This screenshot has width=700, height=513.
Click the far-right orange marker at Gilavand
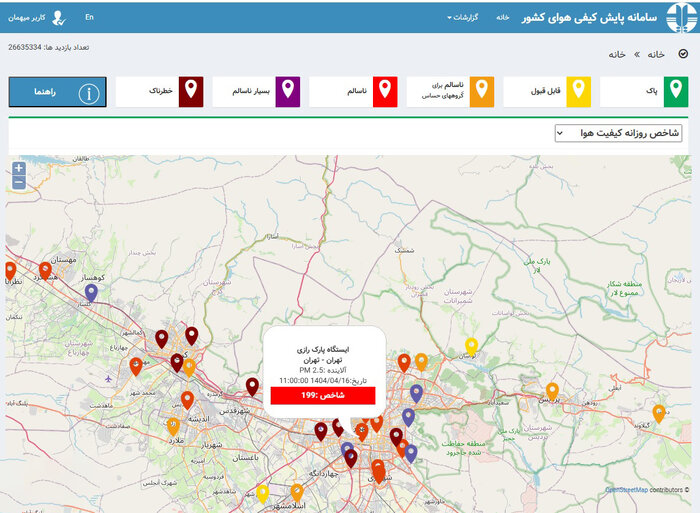pos(658,412)
